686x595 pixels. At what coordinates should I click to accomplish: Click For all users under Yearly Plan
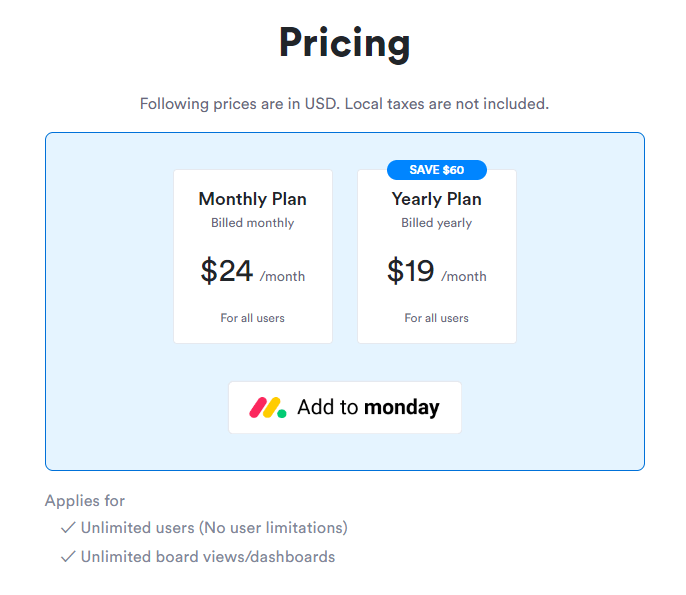click(x=437, y=318)
